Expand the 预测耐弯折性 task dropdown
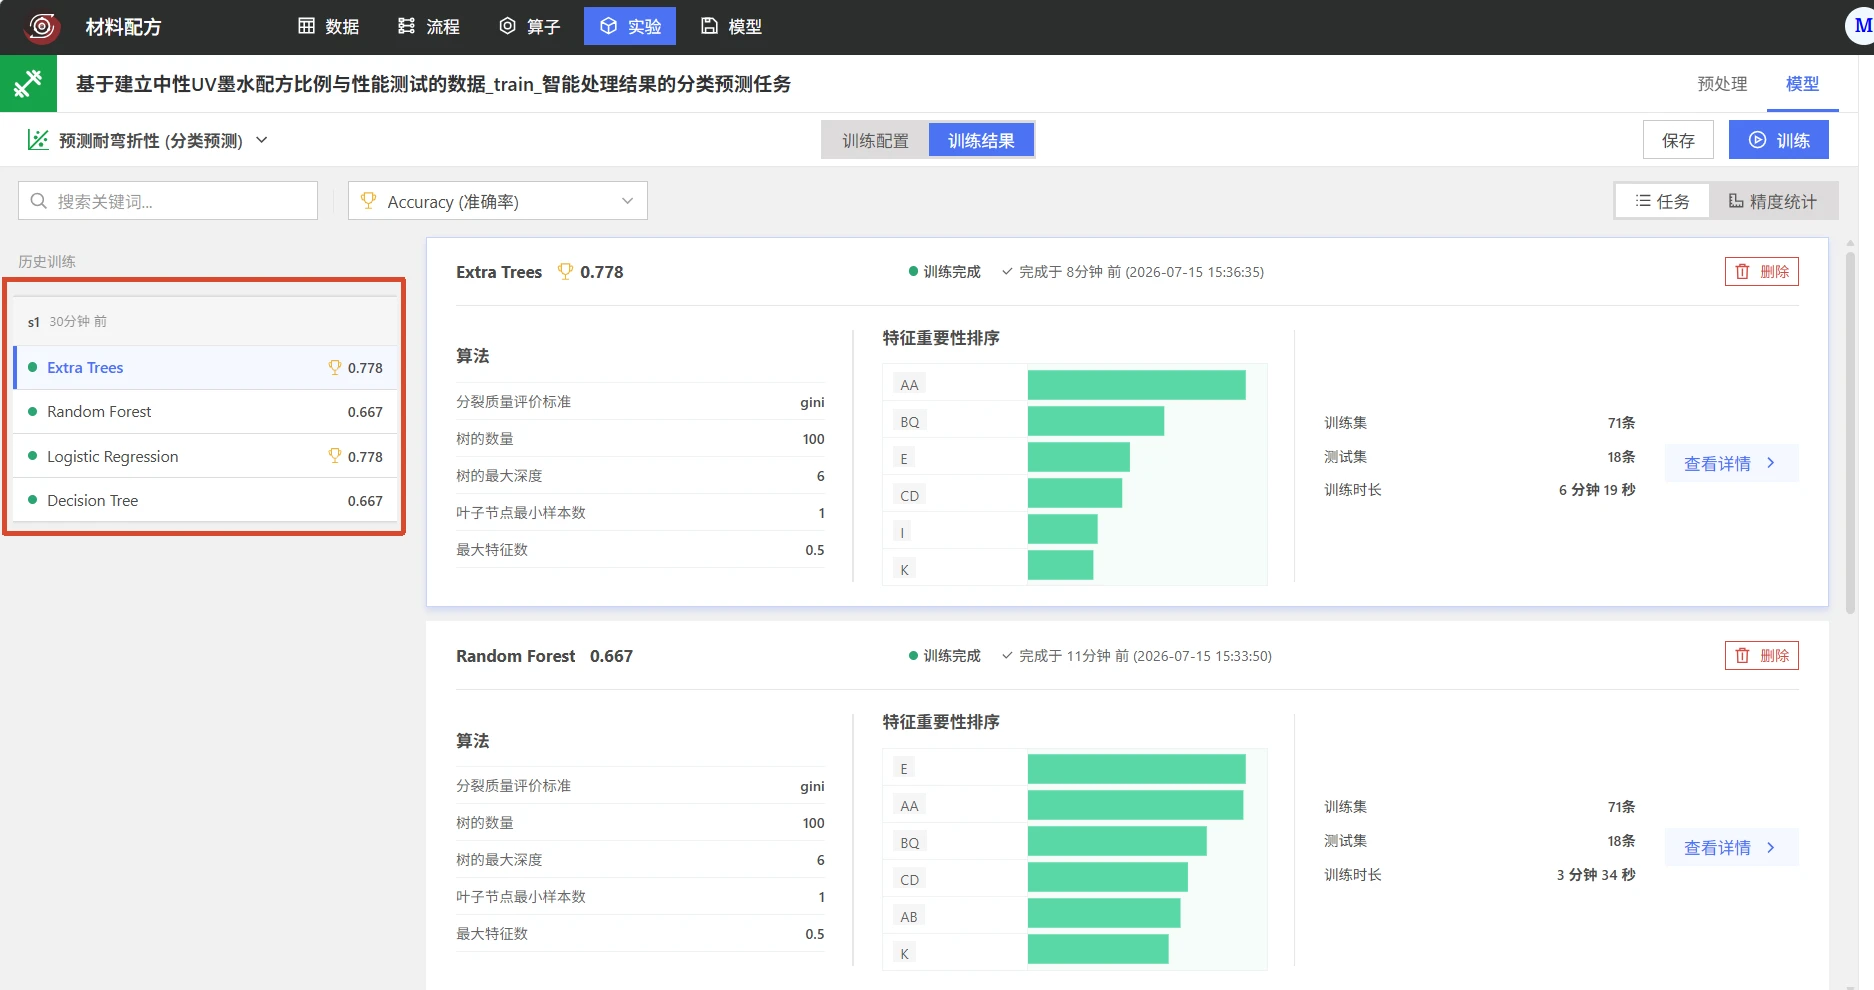This screenshot has width=1874, height=990. tap(261, 140)
